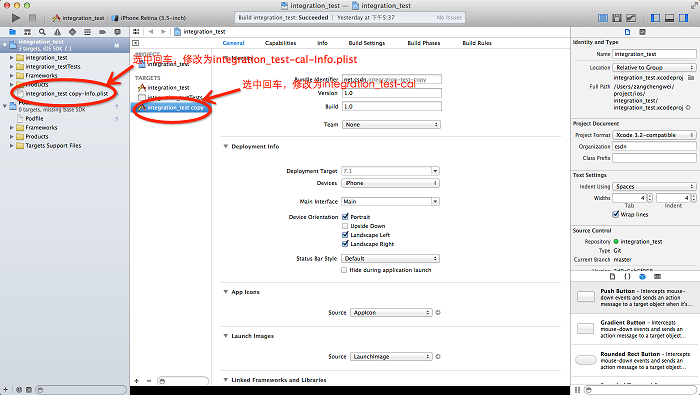This screenshot has width=700, height=395.
Task: Click the Run (play) button
Action: coord(16,18)
